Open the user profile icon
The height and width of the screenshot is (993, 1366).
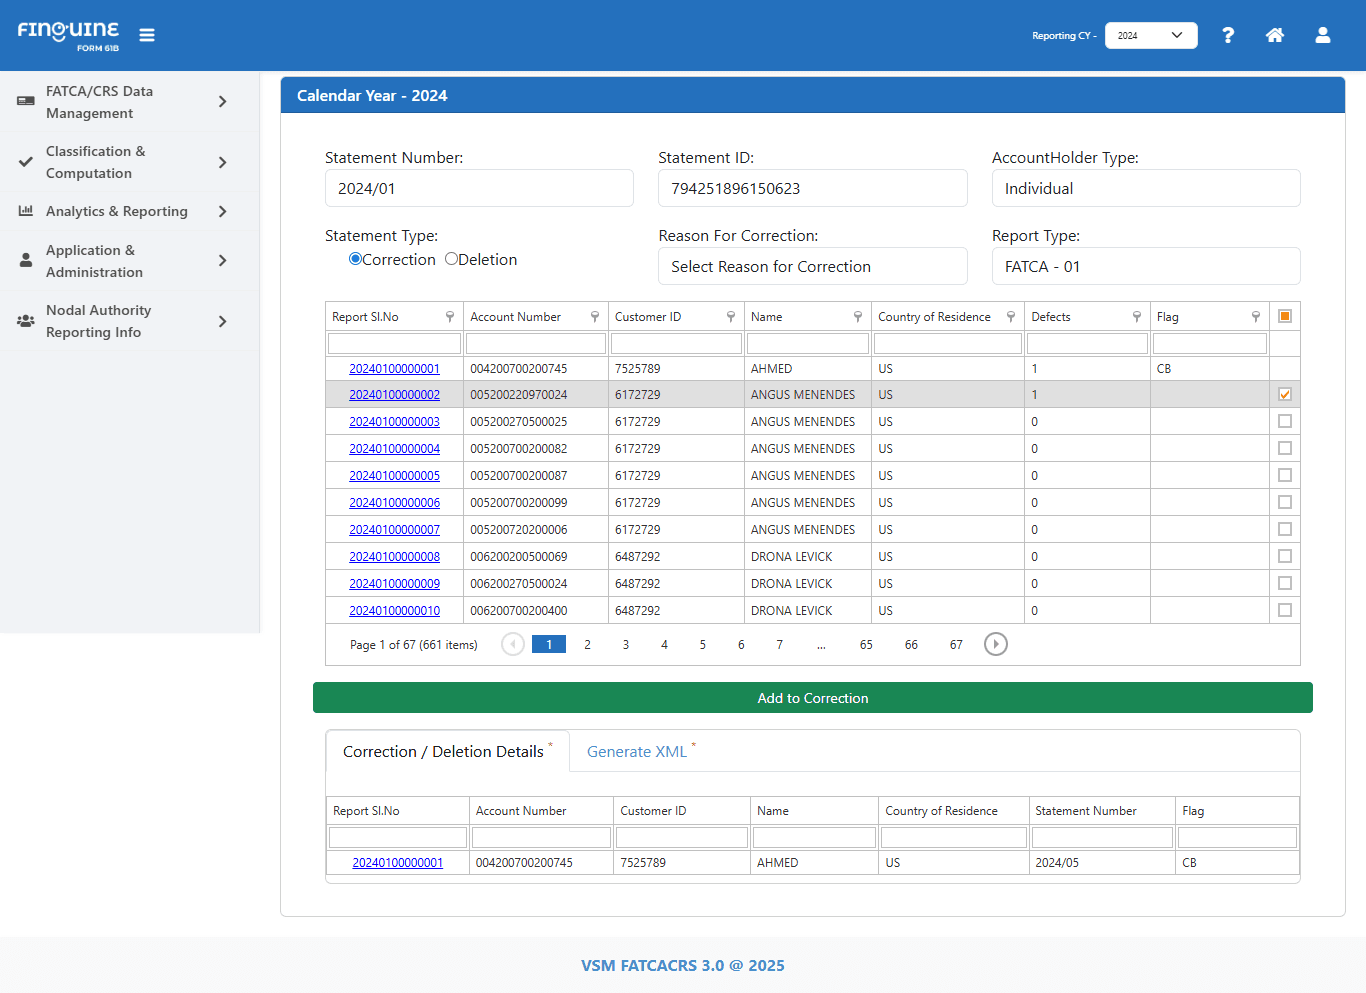pos(1322,35)
